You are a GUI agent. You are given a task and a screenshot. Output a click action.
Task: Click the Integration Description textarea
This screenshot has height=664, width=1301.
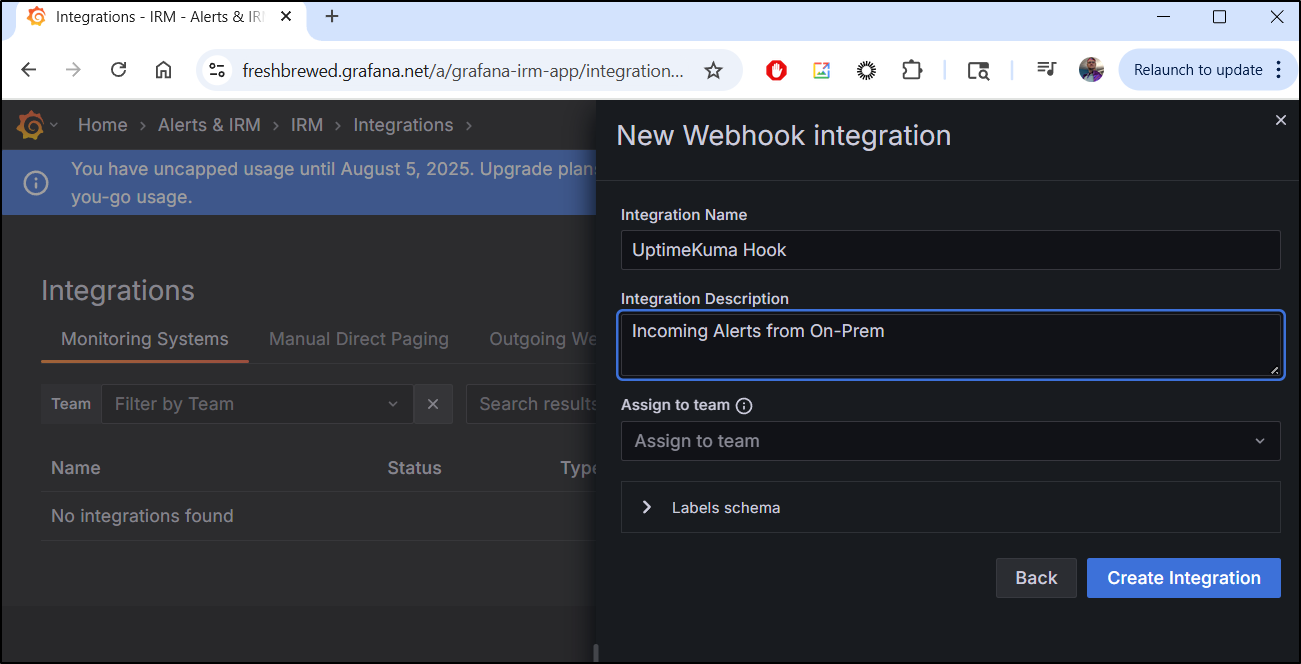pyautogui.click(x=950, y=345)
